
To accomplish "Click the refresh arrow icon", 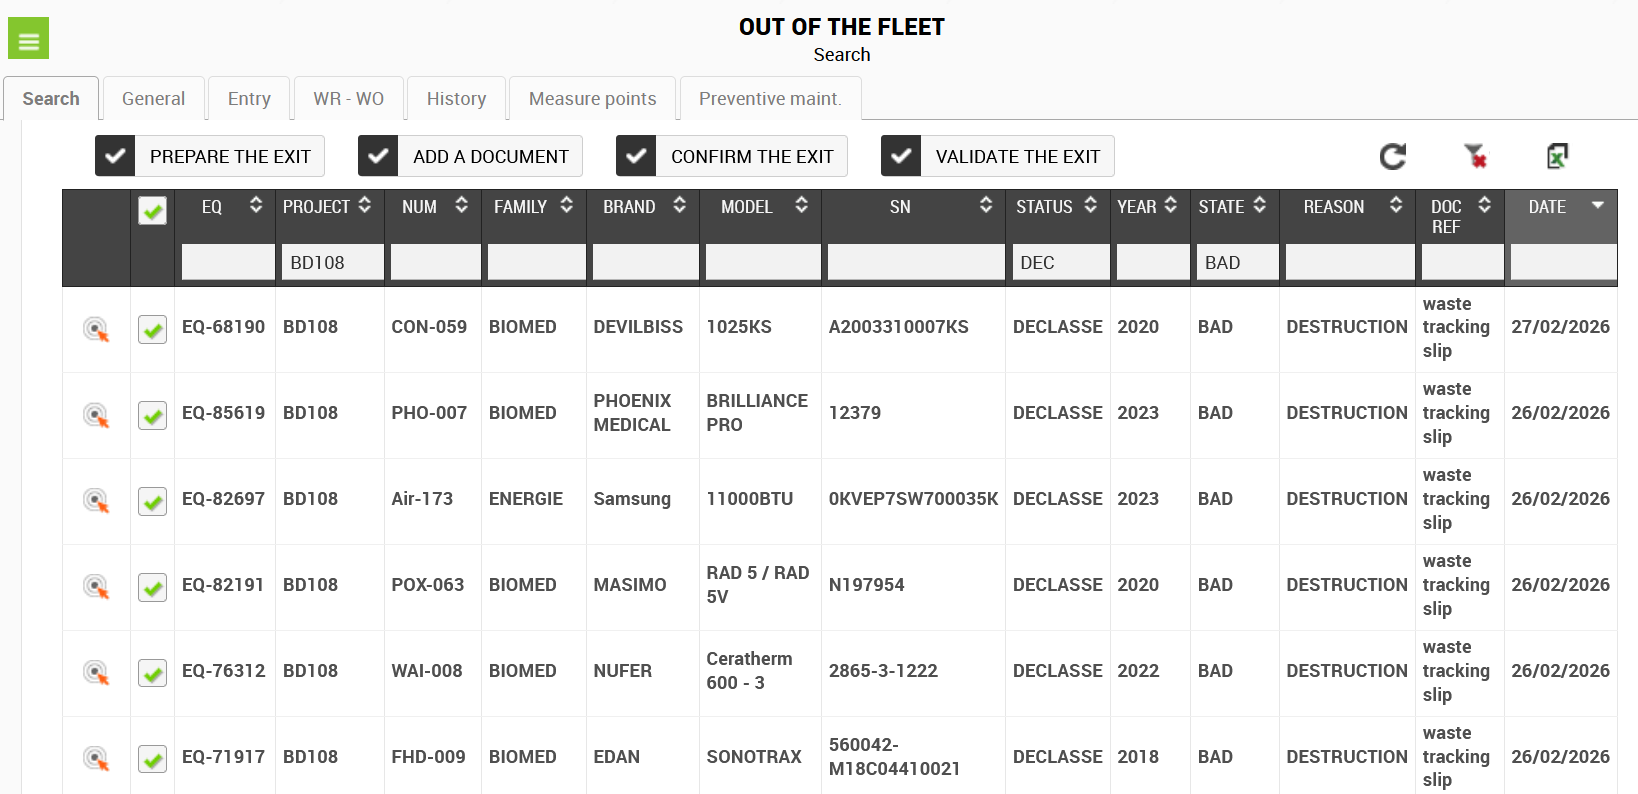I will click(1392, 156).
